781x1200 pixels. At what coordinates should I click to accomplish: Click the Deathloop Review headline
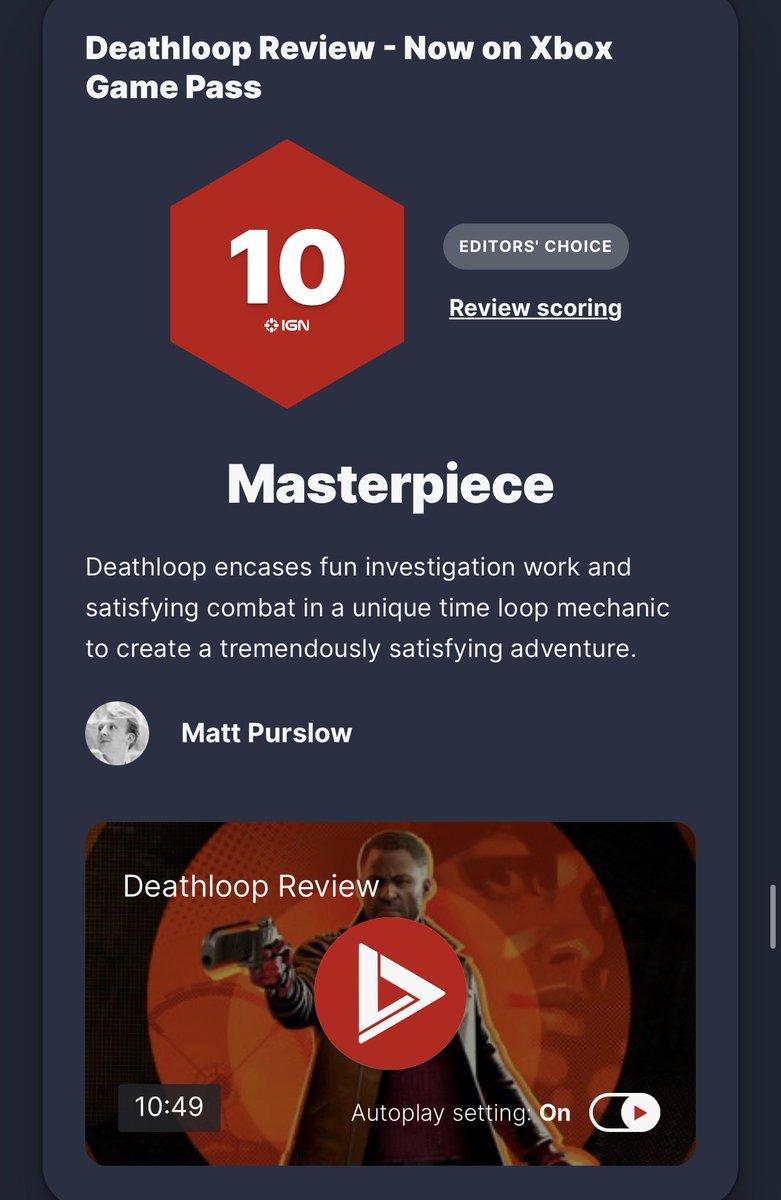coord(349,67)
